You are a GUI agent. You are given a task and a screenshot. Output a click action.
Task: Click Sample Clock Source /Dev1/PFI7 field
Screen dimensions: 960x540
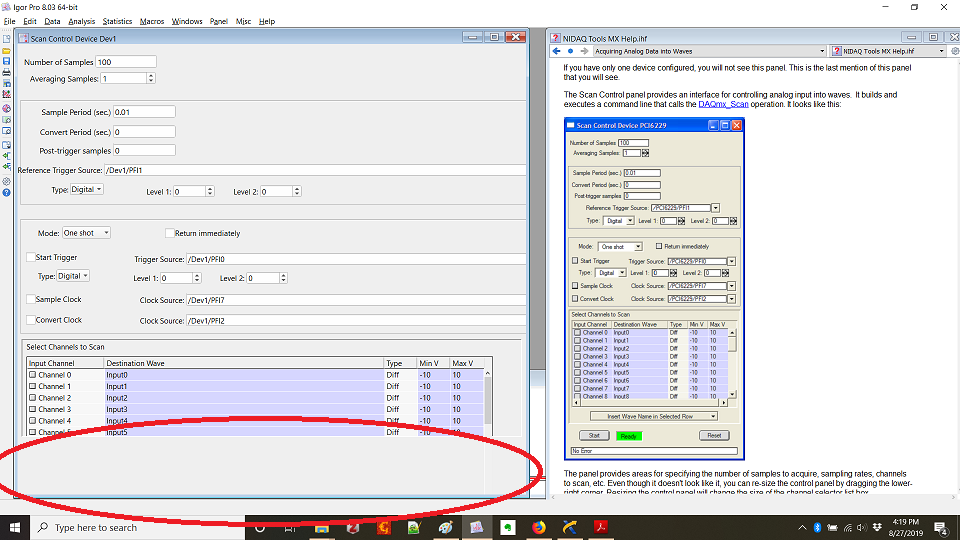[x=356, y=300]
